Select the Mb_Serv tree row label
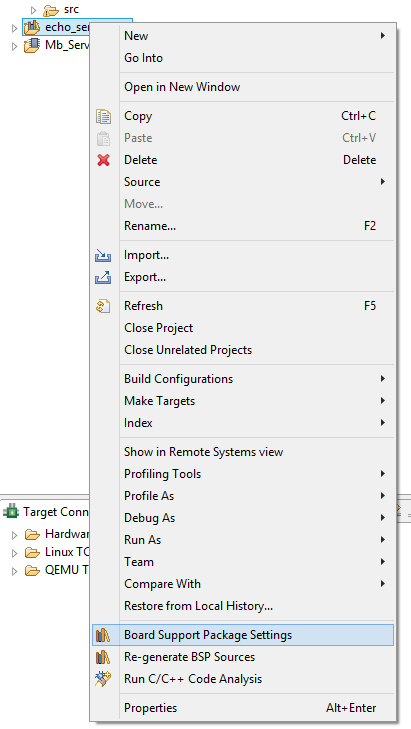Image resolution: width=411 pixels, height=729 pixels. (x=67, y=46)
